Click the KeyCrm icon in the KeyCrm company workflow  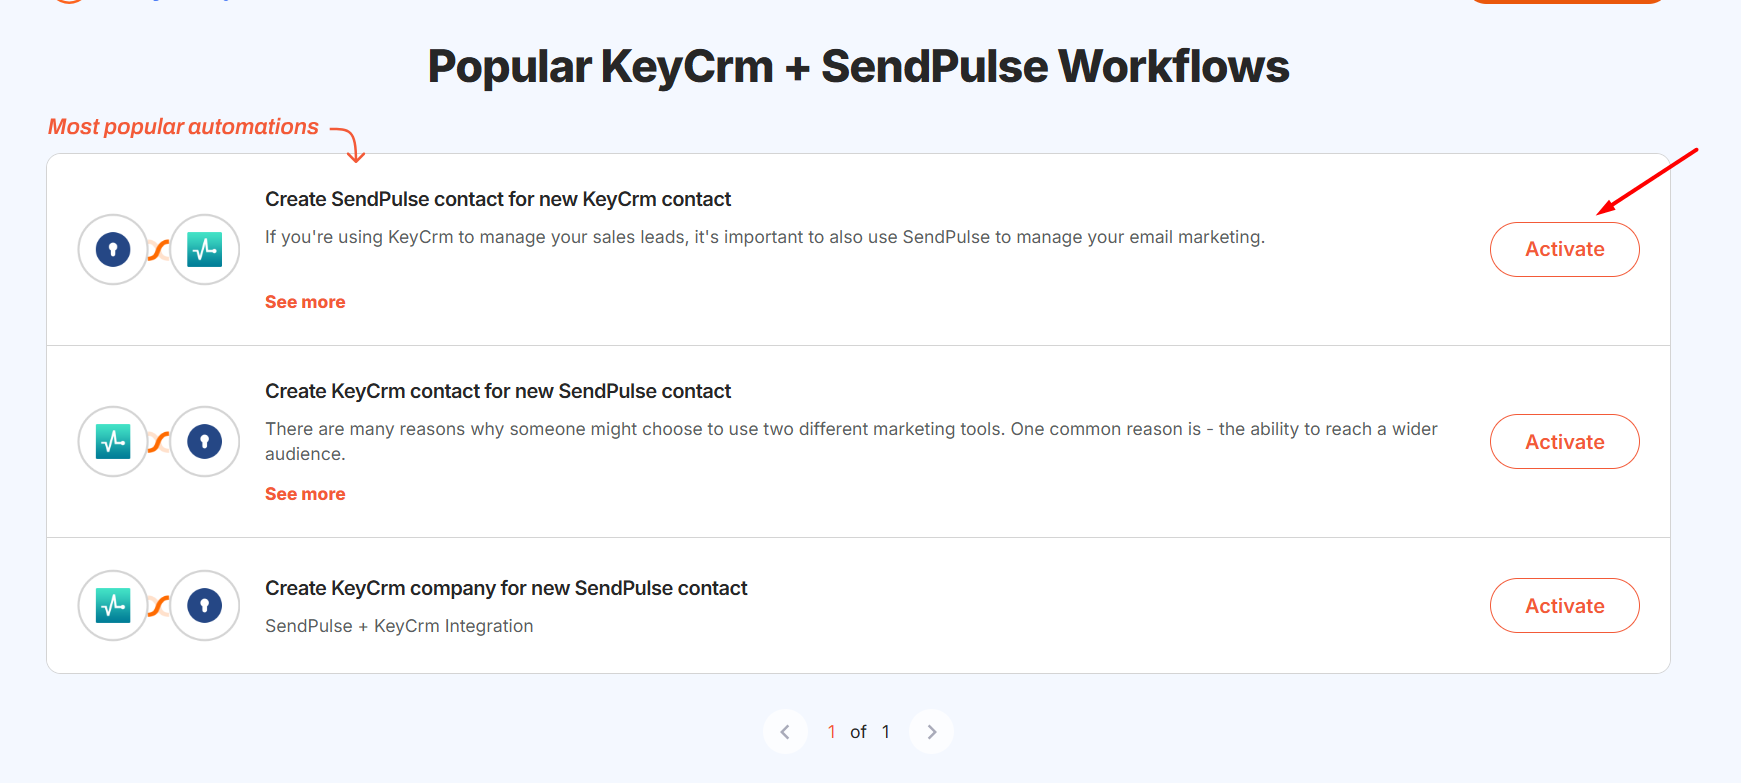[x=204, y=605]
